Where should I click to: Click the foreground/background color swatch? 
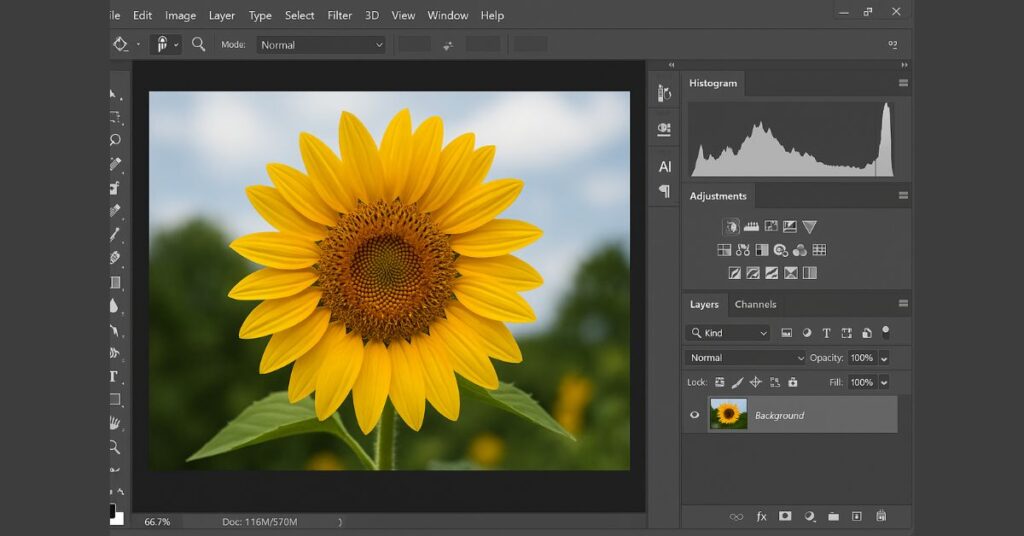(116, 514)
